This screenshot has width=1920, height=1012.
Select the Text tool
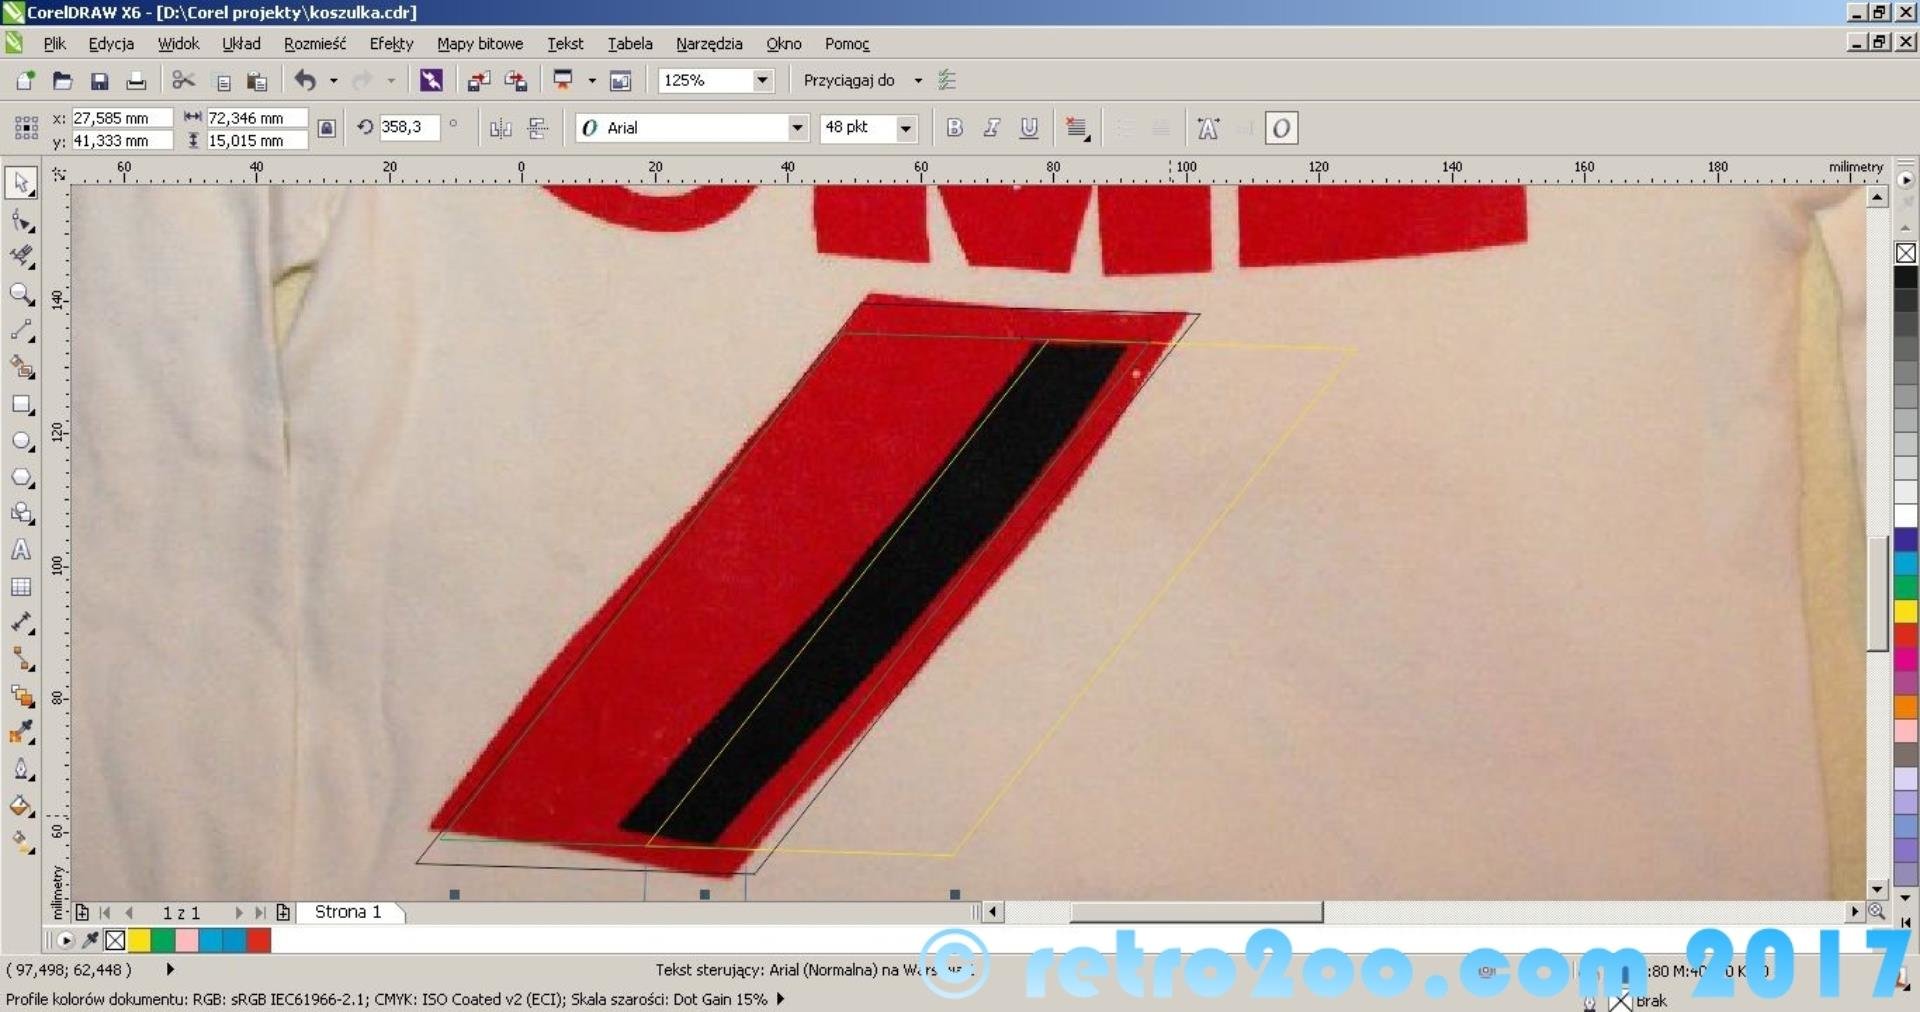coord(21,550)
